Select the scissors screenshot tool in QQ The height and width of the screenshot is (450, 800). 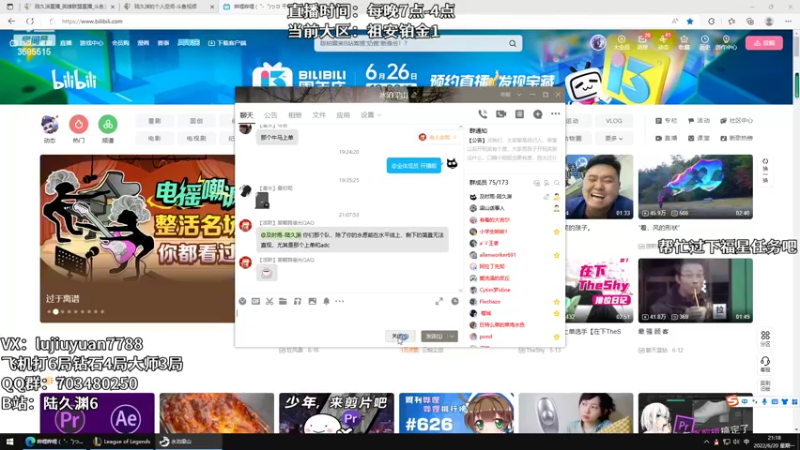(x=269, y=302)
